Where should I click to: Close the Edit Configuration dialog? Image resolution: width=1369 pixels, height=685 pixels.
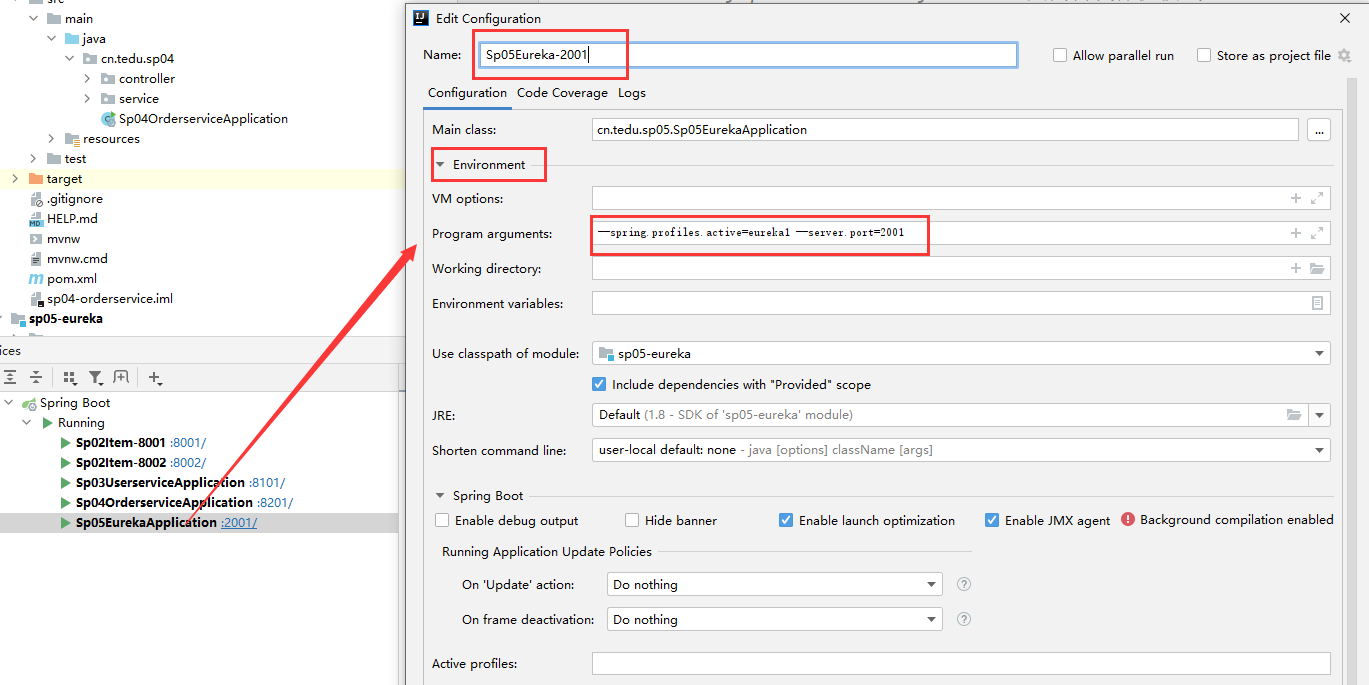coord(1345,18)
